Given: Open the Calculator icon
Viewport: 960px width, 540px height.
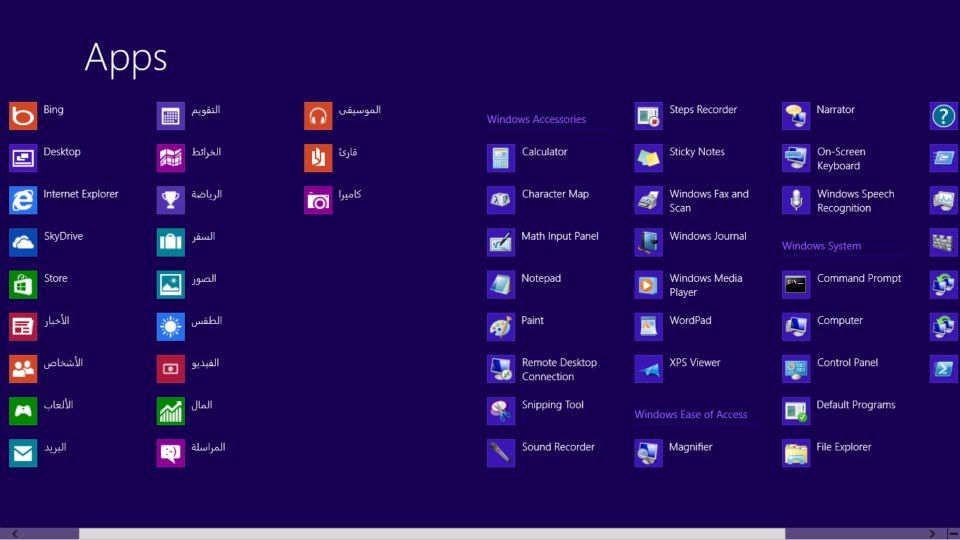Looking at the screenshot, I should pyautogui.click(x=501, y=158).
